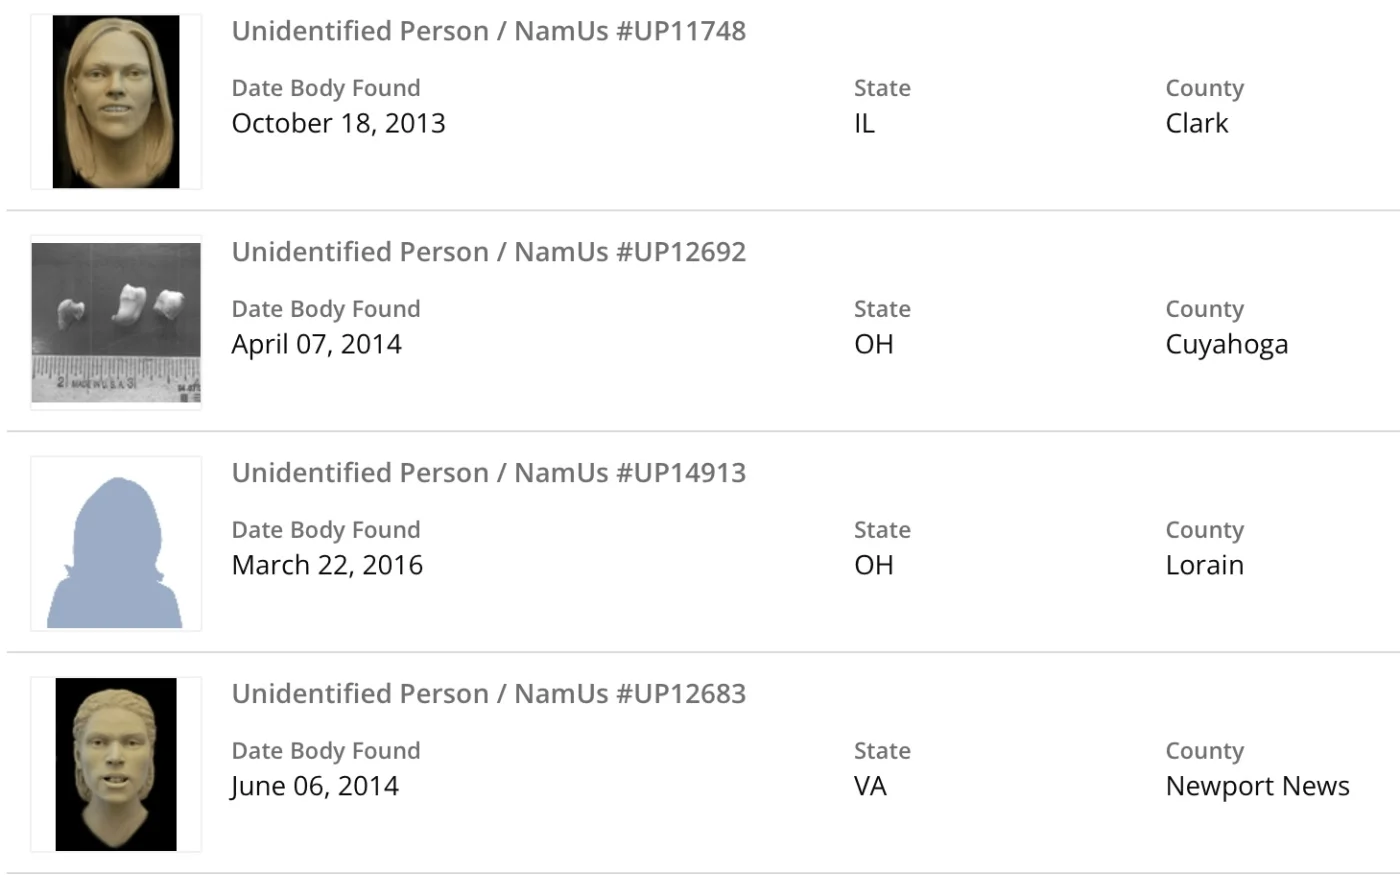The width and height of the screenshot is (1400, 875).
Task: Open the facial reconstruction thumbnail for case UP11748
Action: tap(116, 102)
